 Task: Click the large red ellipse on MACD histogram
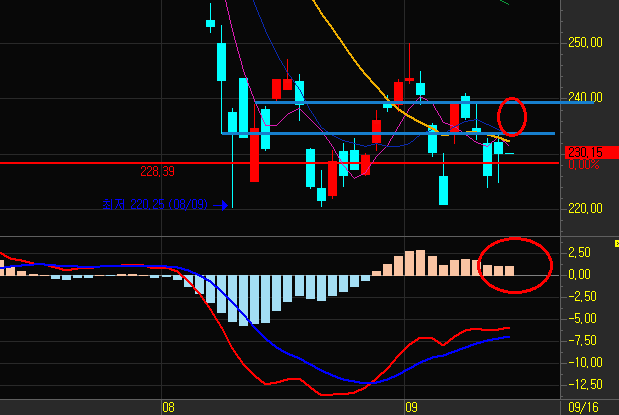[x=515, y=265]
